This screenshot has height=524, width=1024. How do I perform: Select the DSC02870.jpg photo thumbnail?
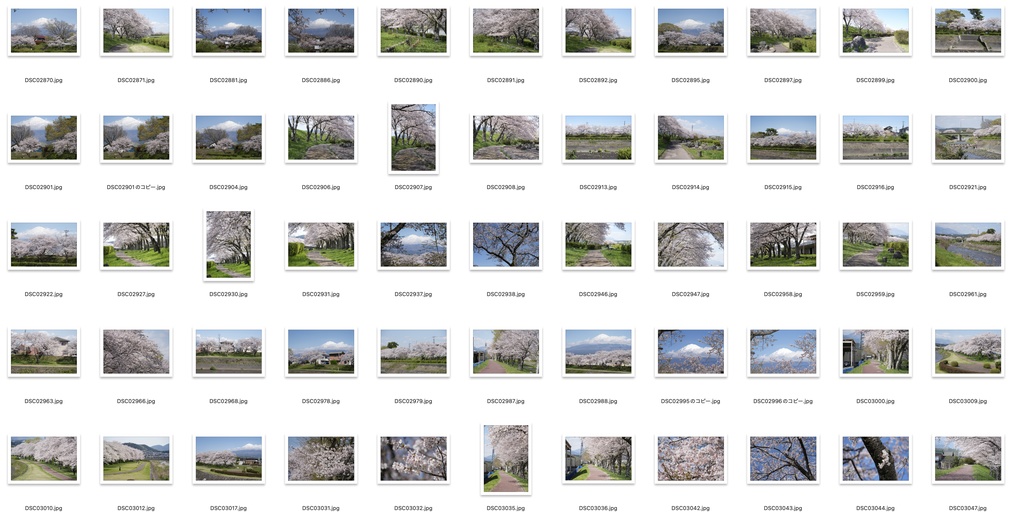click(44, 31)
